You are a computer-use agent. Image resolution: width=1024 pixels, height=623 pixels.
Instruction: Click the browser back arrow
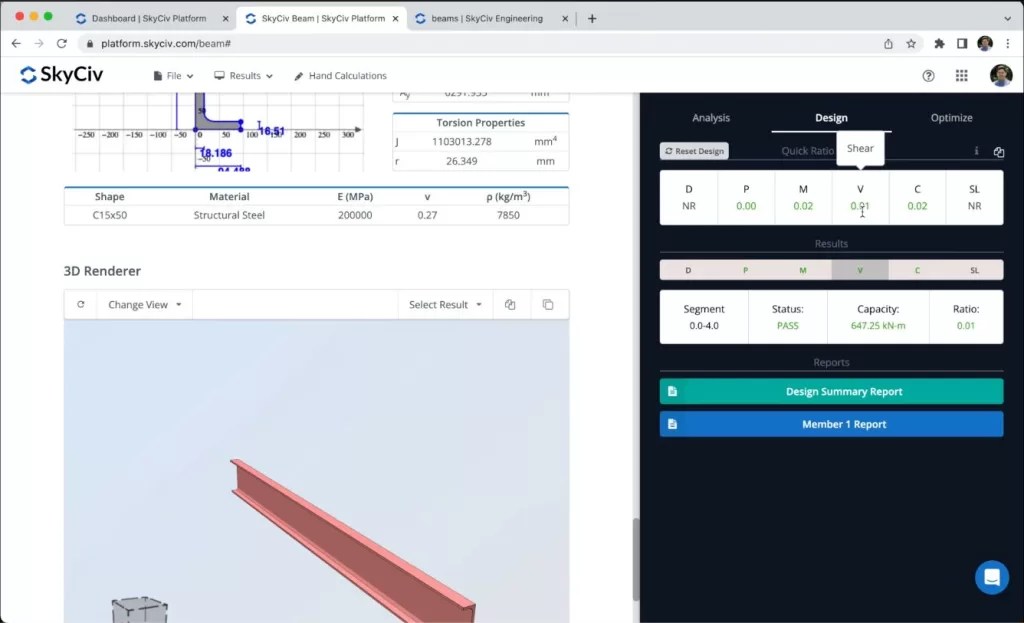point(16,43)
